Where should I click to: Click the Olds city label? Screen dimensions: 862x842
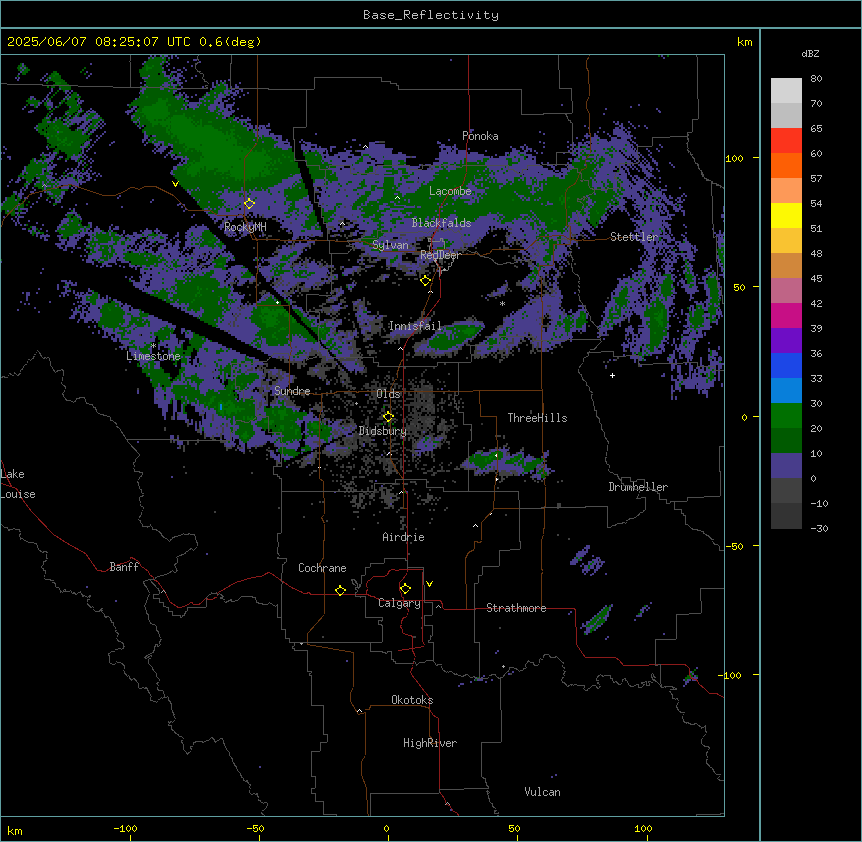388,394
